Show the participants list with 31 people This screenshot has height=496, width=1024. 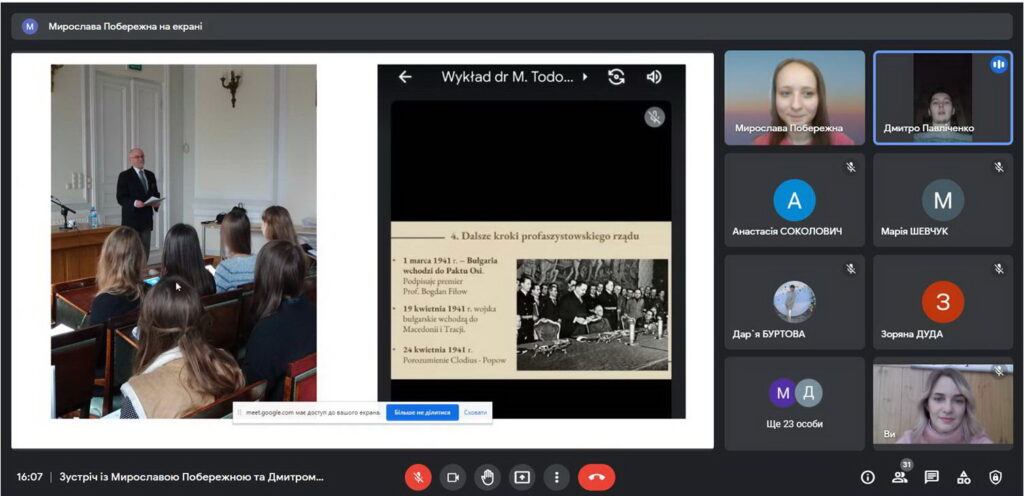pyautogui.click(x=900, y=477)
